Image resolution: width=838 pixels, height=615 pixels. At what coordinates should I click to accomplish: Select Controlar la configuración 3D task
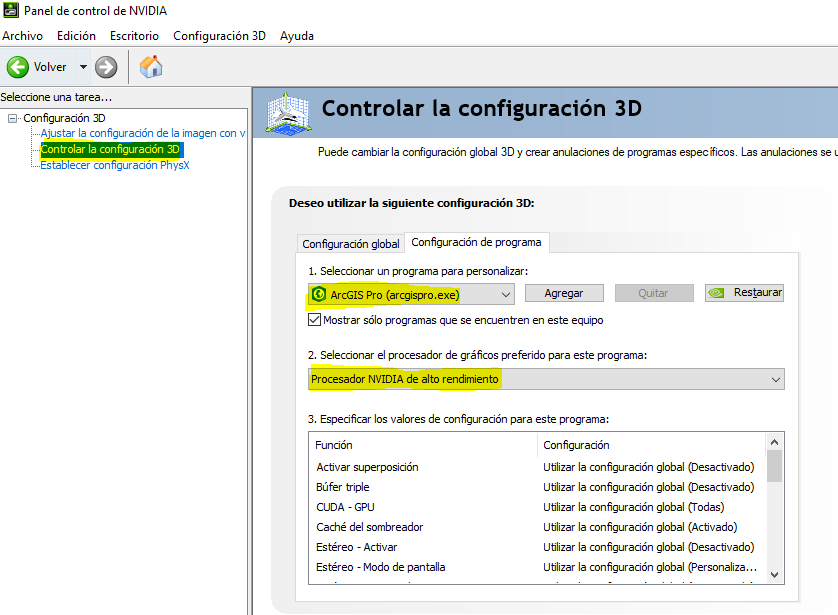pos(111,149)
